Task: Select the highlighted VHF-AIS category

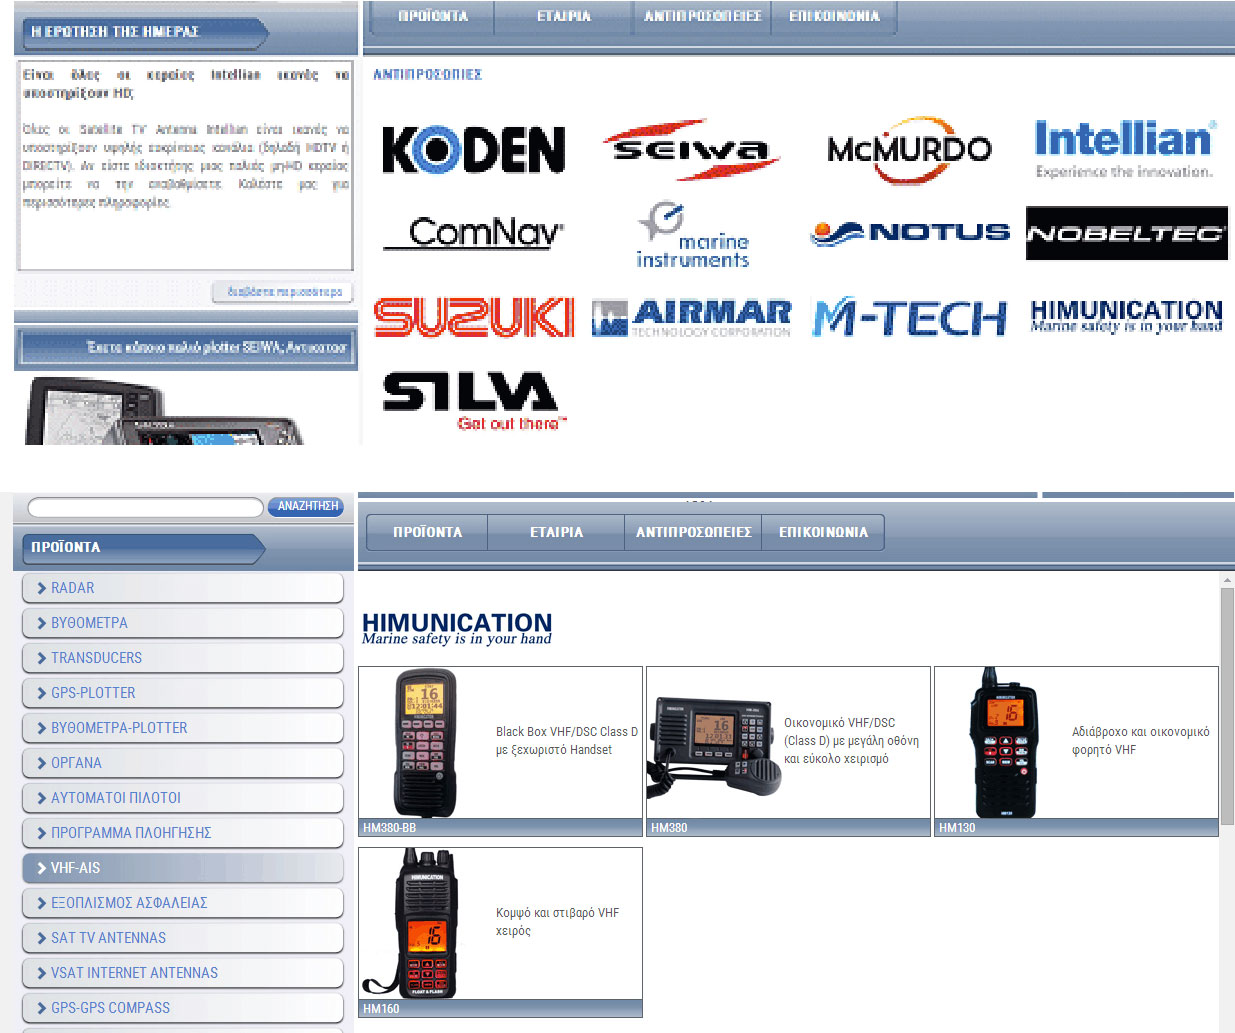Action: coord(183,868)
